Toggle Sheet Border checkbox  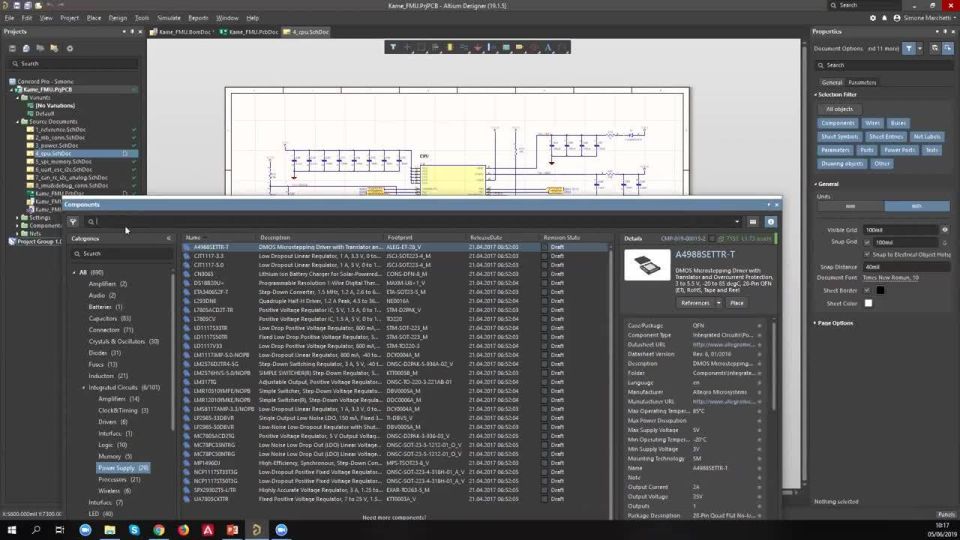(x=867, y=290)
